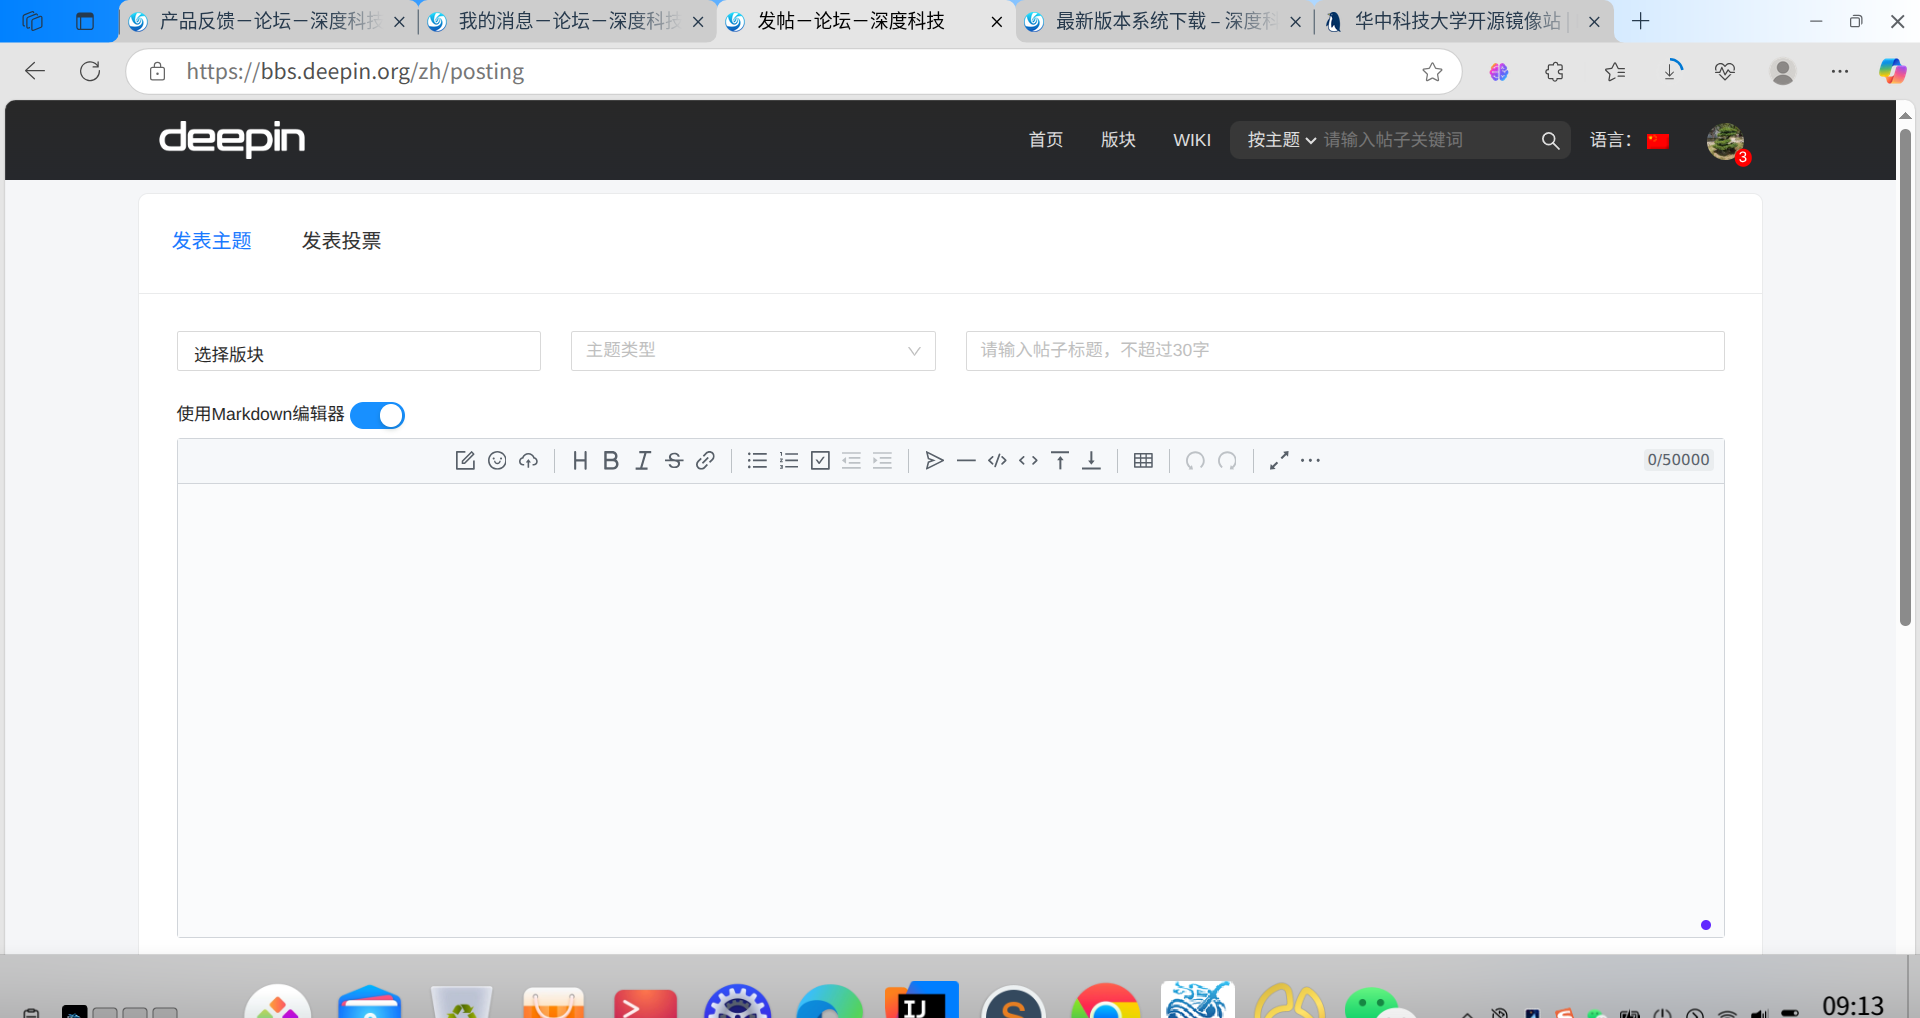Click the deepin logo

click(232, 139)
